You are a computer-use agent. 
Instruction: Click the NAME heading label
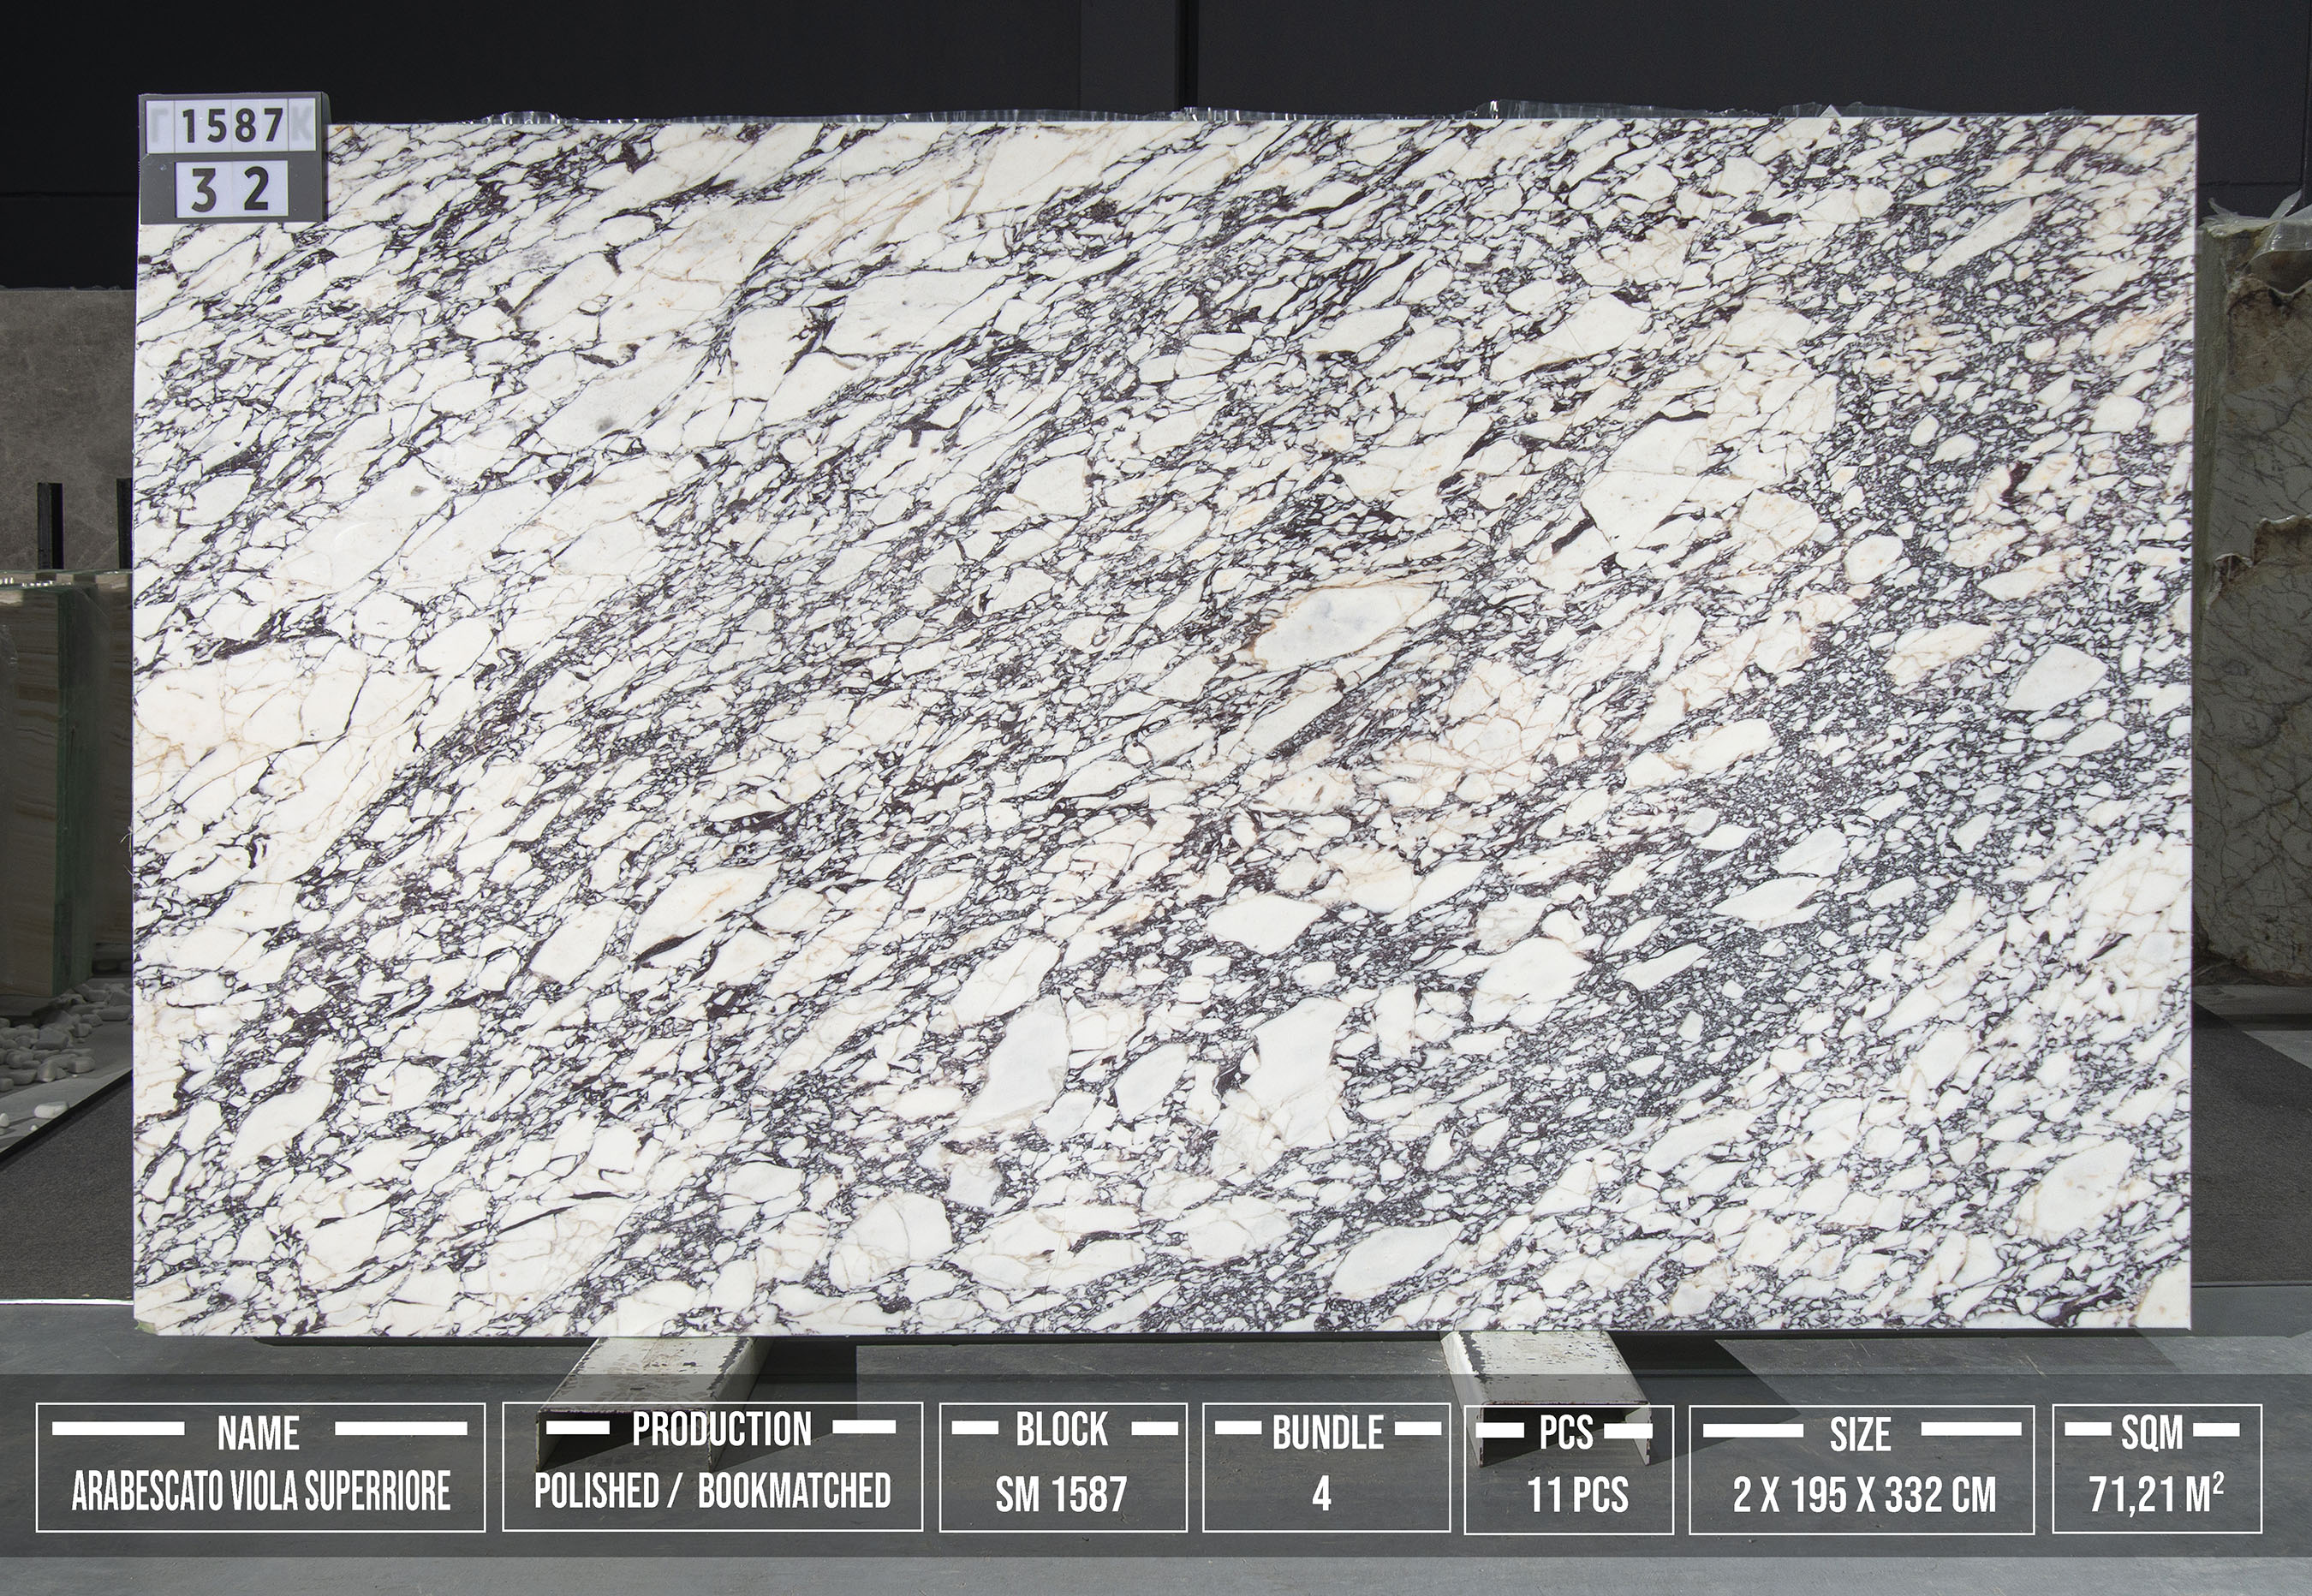pos(258,1434)
